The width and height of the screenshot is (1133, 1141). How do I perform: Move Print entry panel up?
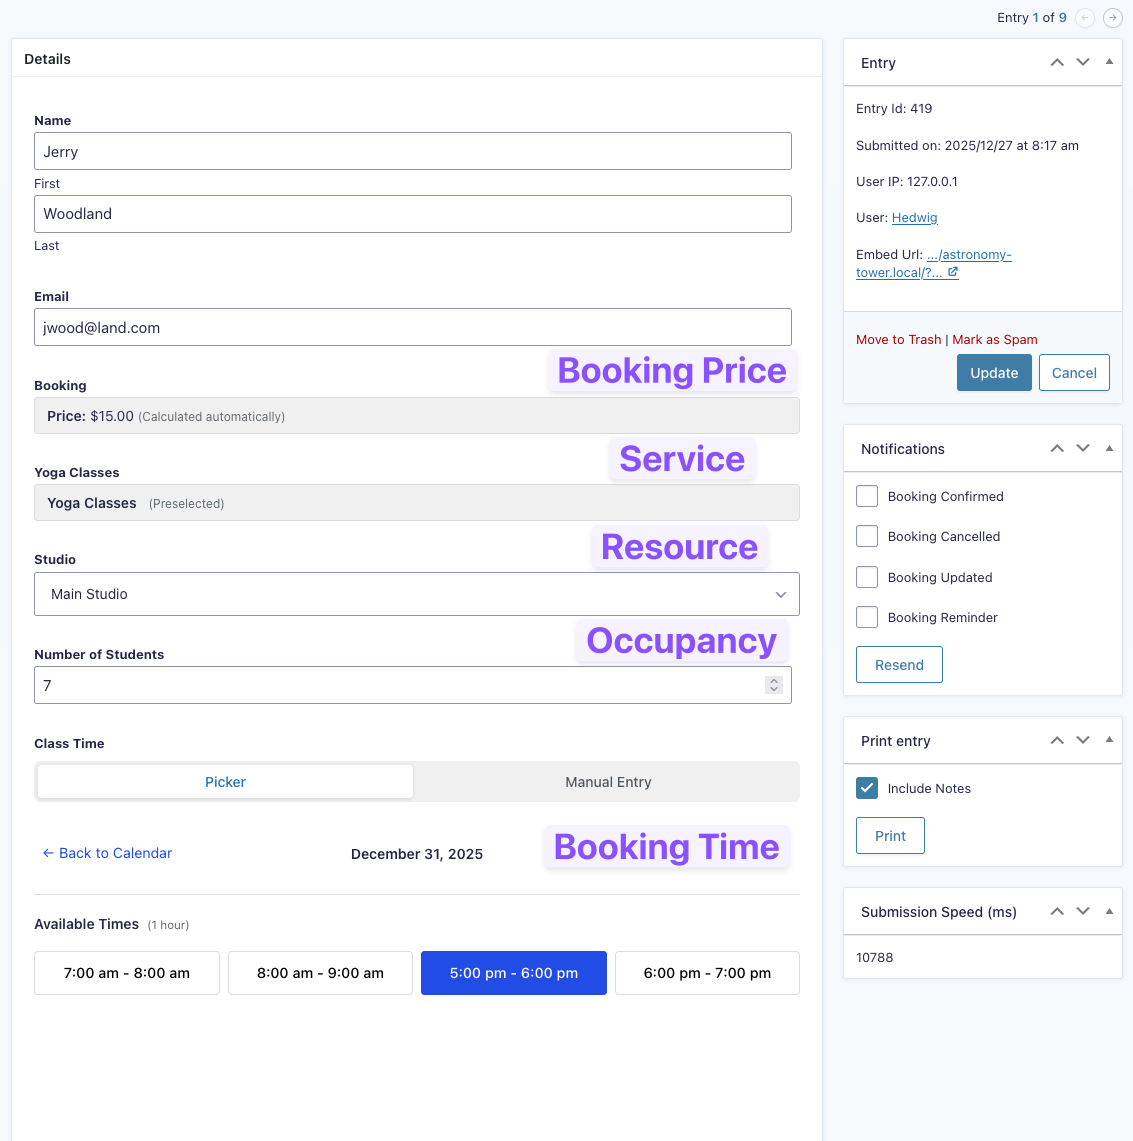[x=1057, y=740]
